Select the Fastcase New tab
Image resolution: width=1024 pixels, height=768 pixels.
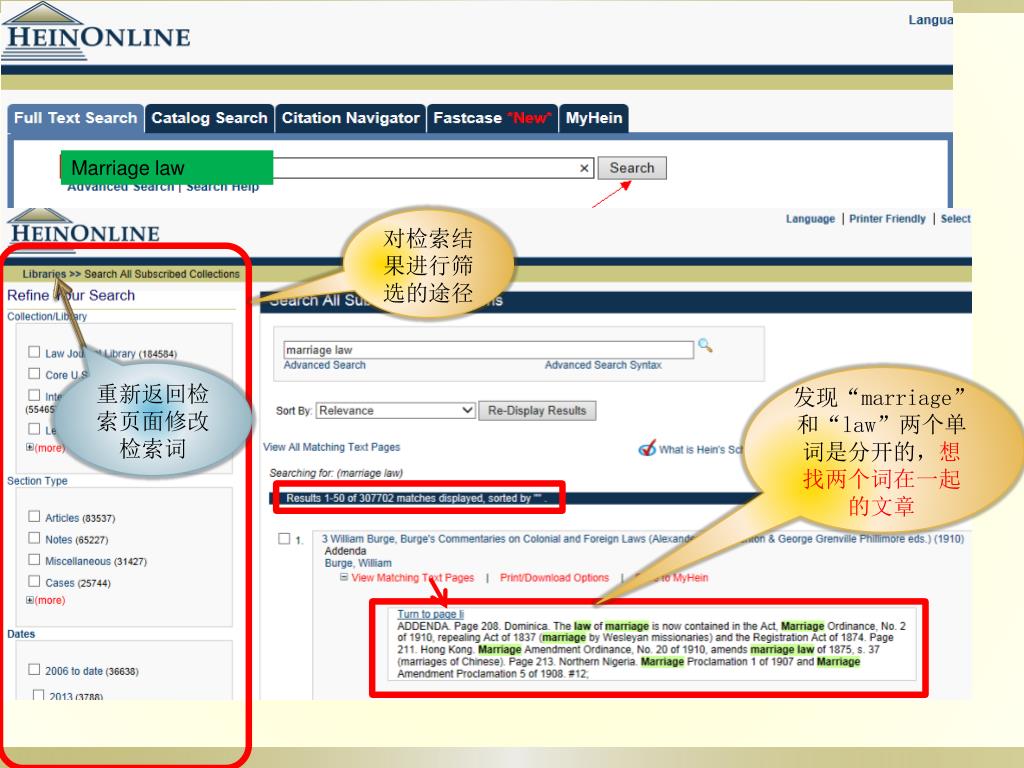[x=492, y=118]
